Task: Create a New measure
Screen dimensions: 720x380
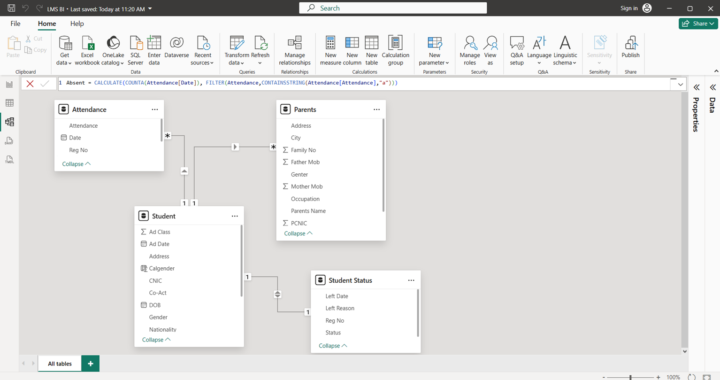Action: coord(331,50)
